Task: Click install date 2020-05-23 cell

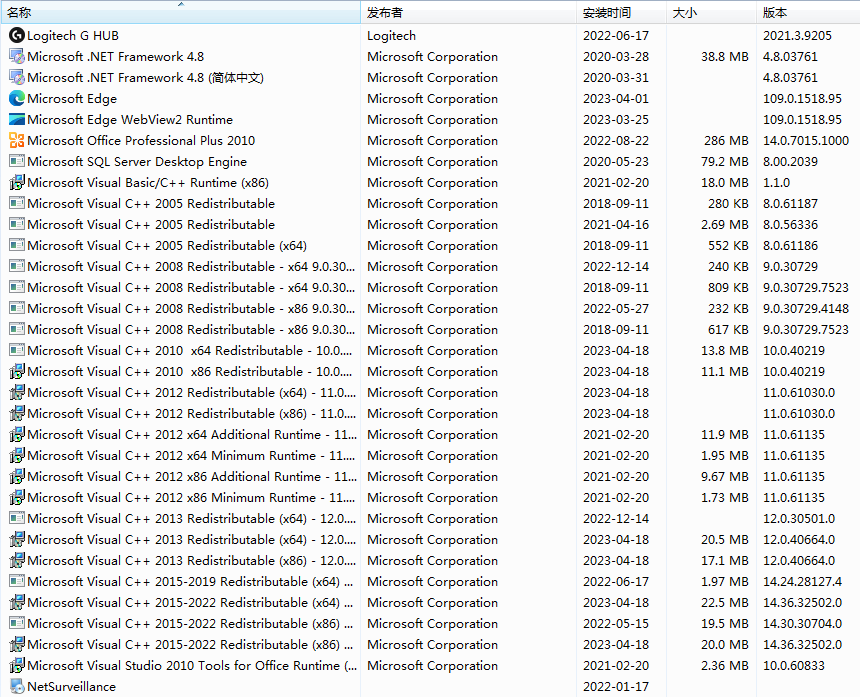Action: (x=616, y=162)
